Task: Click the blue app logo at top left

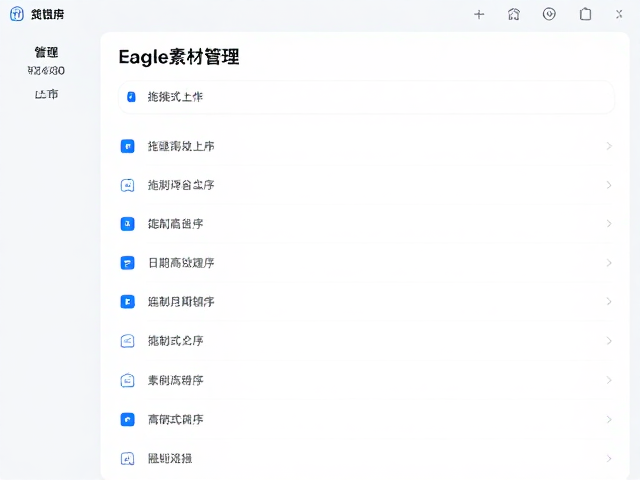Action: [17, 14]
